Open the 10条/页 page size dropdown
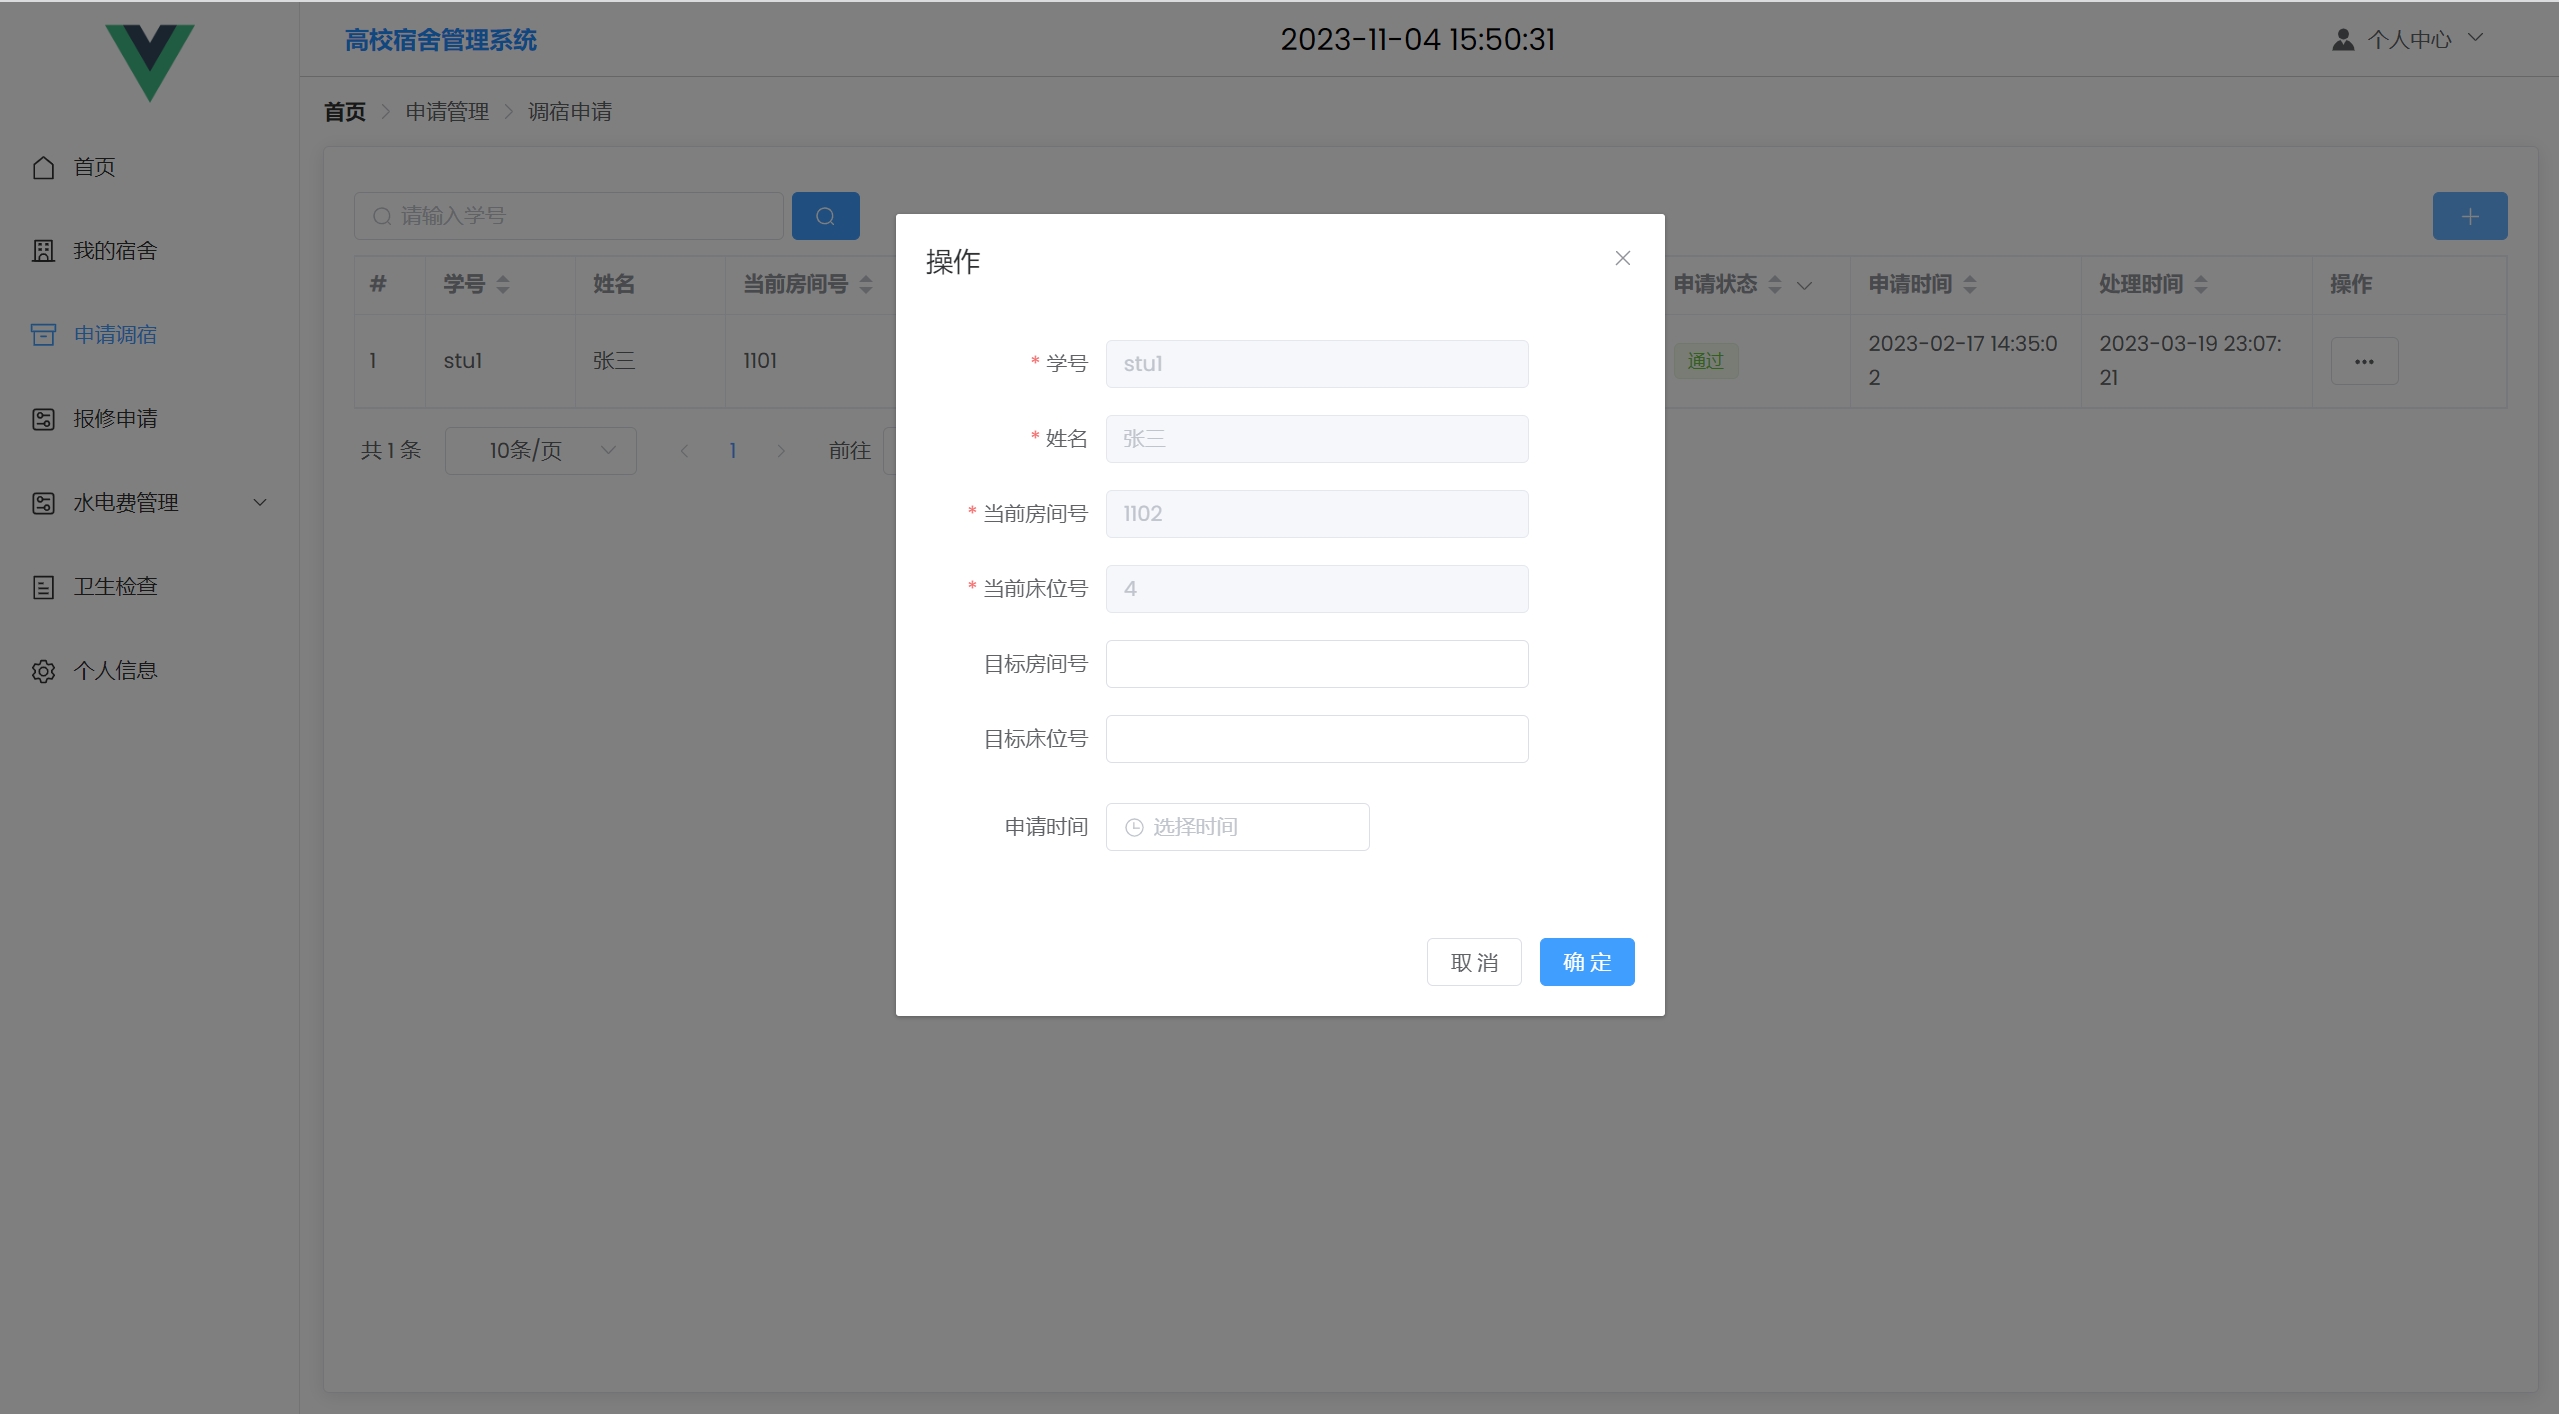 (540, 451)
